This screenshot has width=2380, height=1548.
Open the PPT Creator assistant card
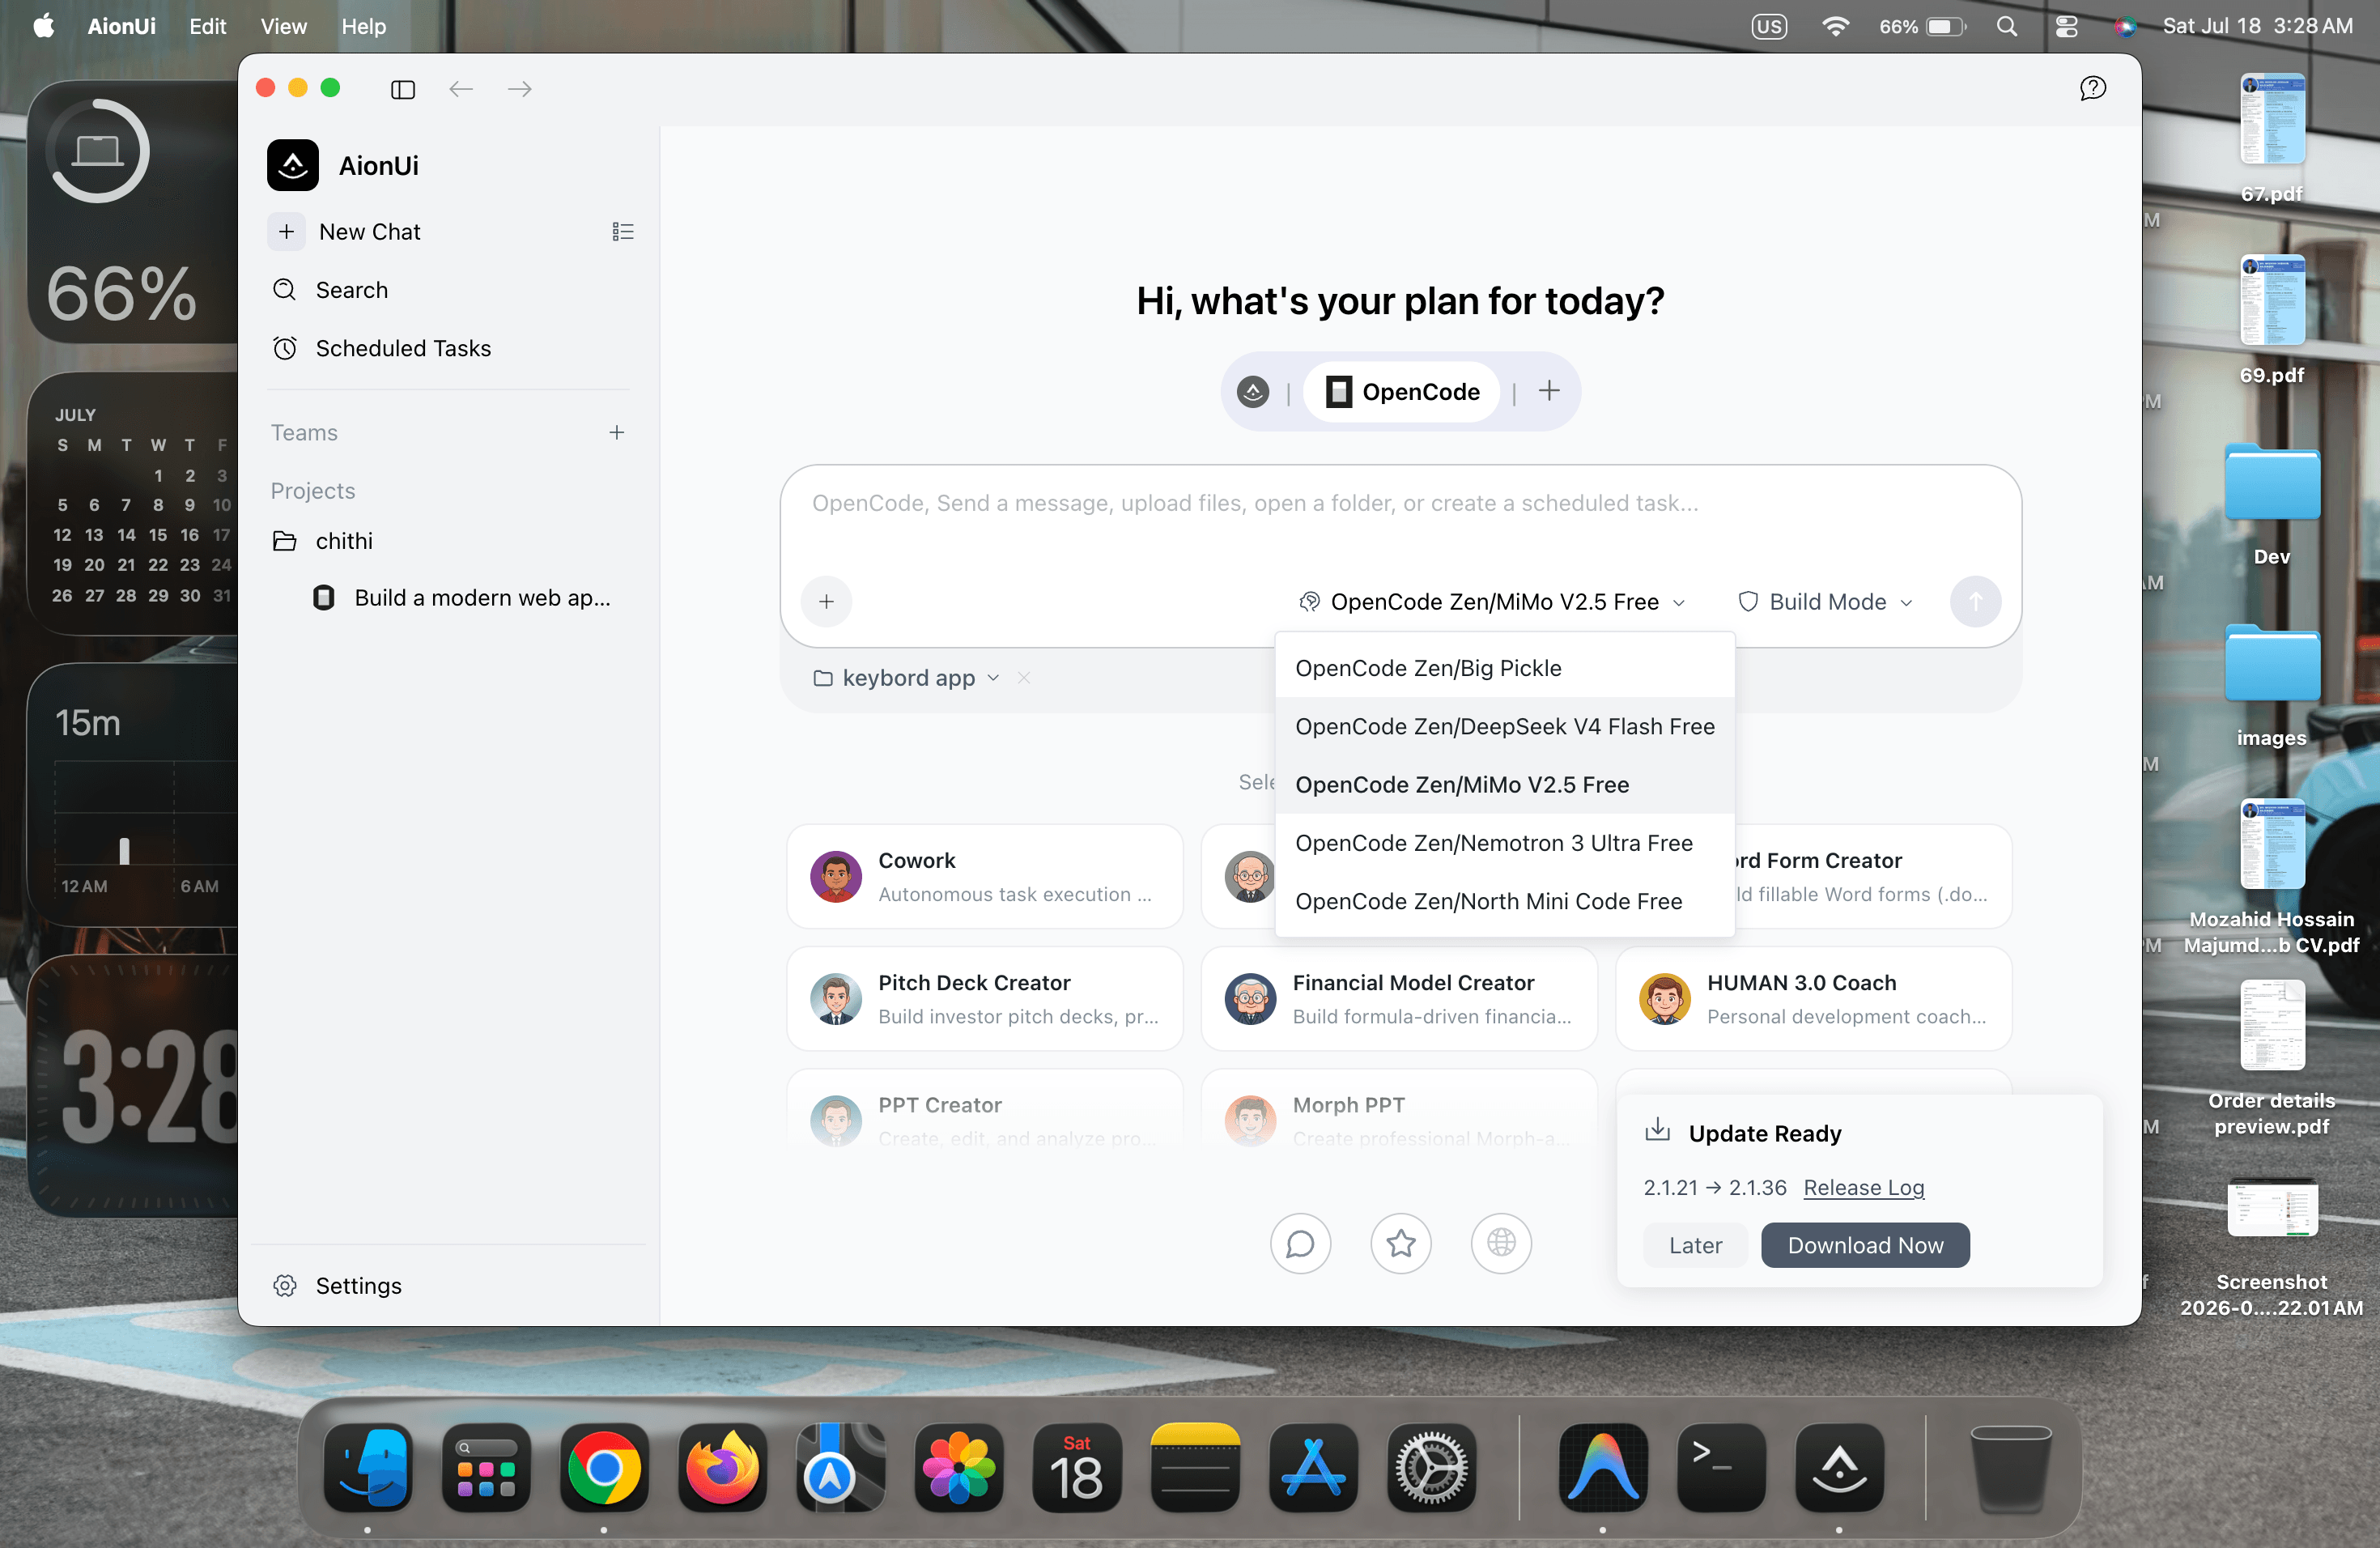pyautogui.click(x=985, y=1109)
